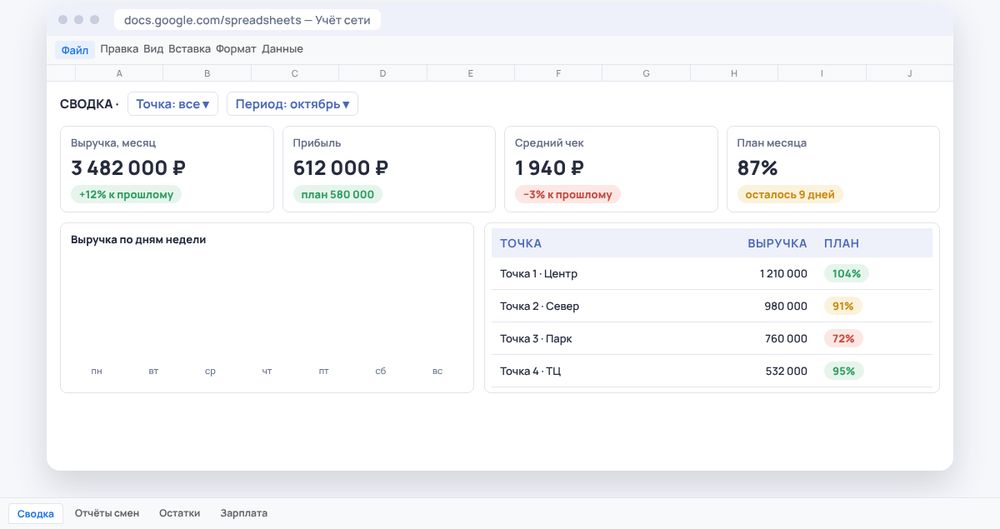Click the 91% plan badge
This screenshot has height=529, width=1000.
tap(843, 306)
